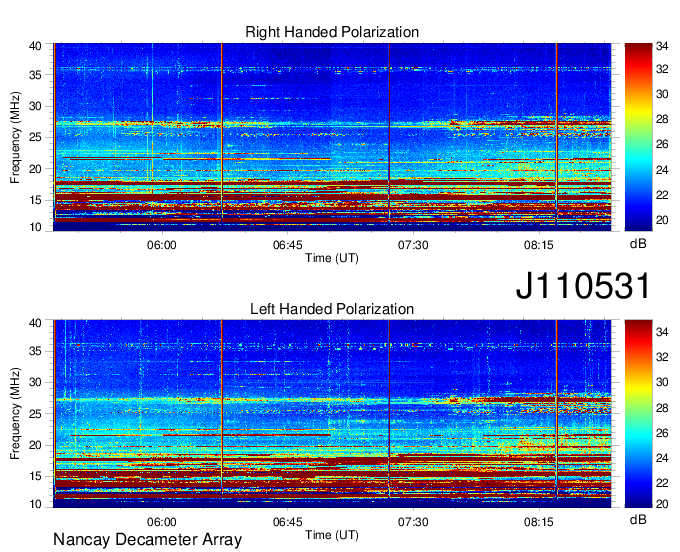Click the 32 dB label on the top color bar
Viewport: 680px width, 552px height.
pos(662,69)
